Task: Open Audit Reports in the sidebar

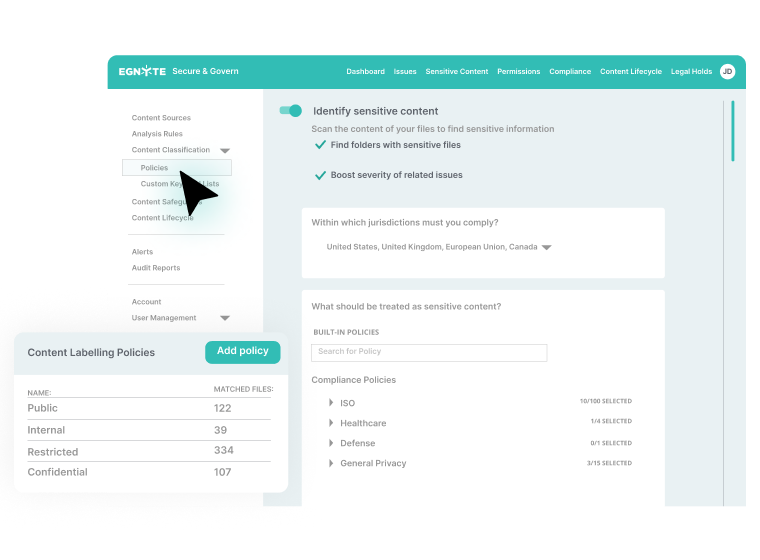Action: click(156, 268)
